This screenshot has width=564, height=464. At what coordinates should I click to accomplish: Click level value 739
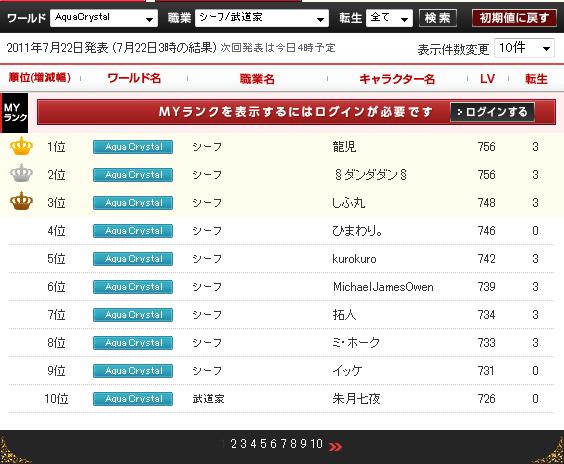(487, 287)
